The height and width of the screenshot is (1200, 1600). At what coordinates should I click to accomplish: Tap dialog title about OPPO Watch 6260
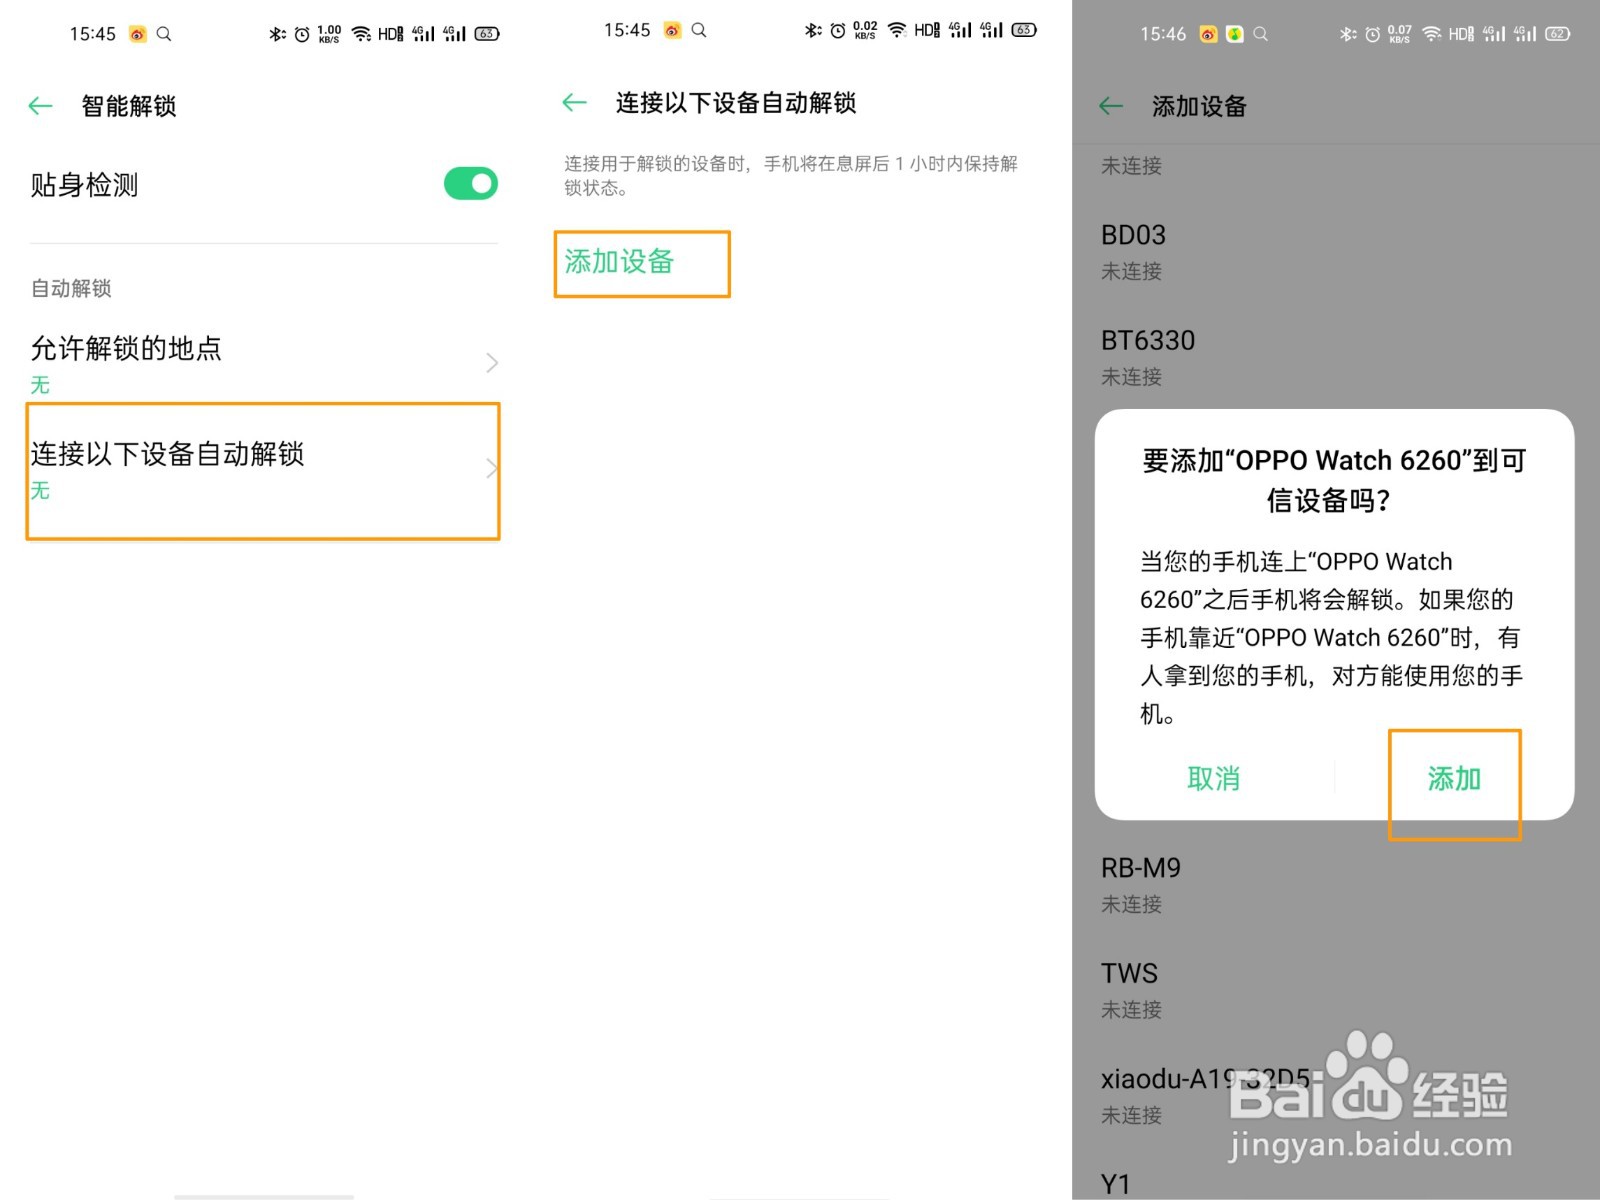tap(1334, 480)
